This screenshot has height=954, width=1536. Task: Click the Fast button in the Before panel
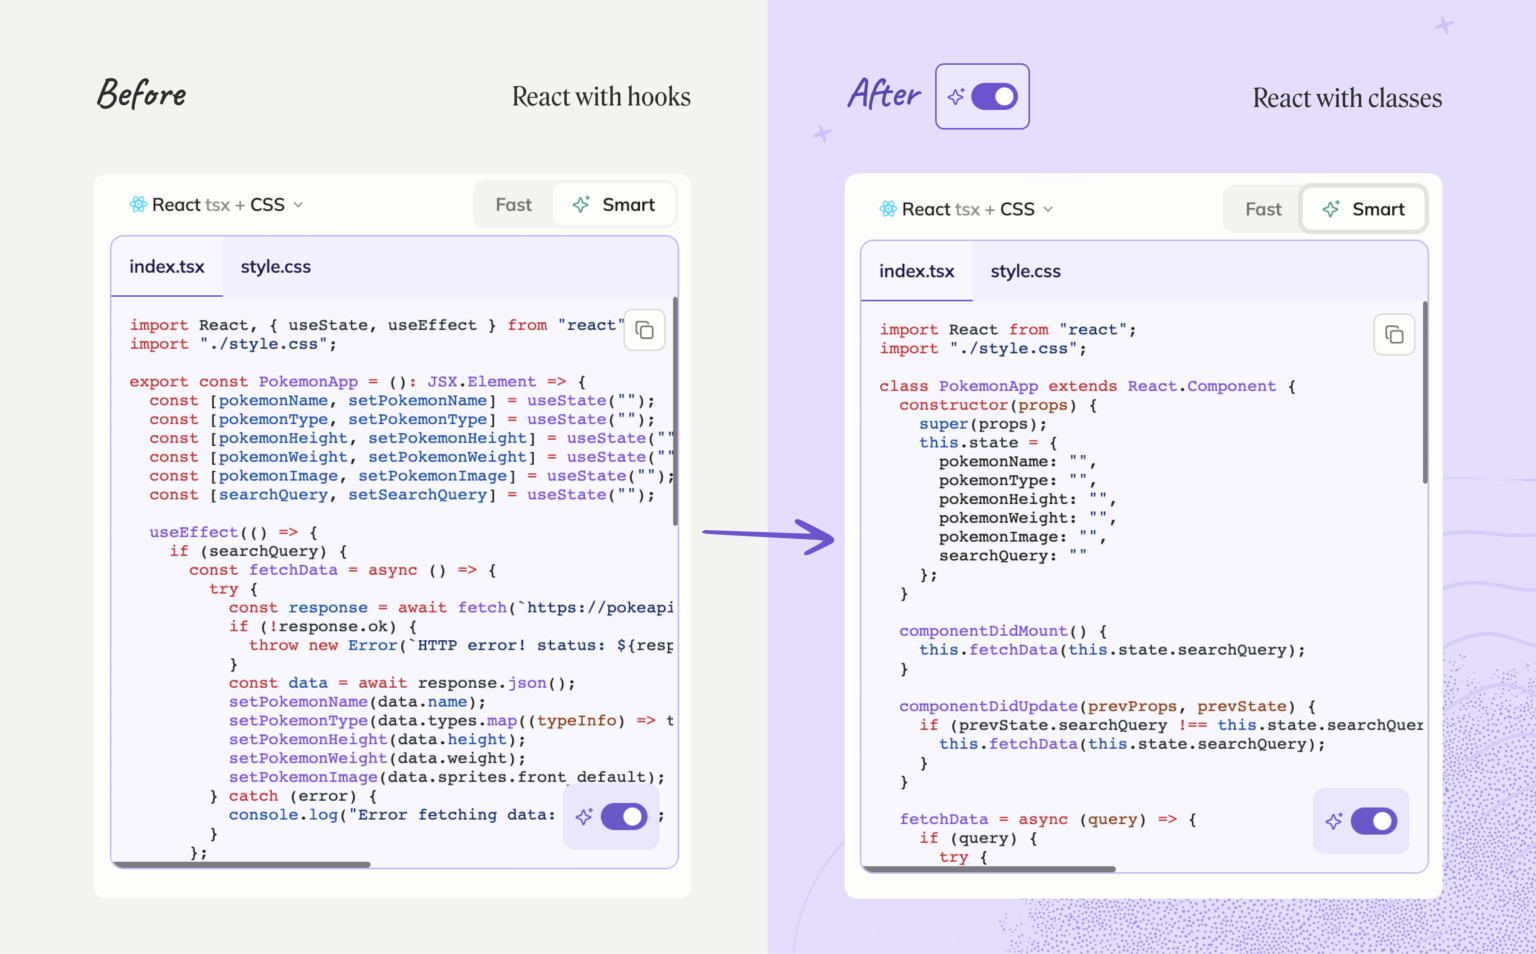coord(513,204)
